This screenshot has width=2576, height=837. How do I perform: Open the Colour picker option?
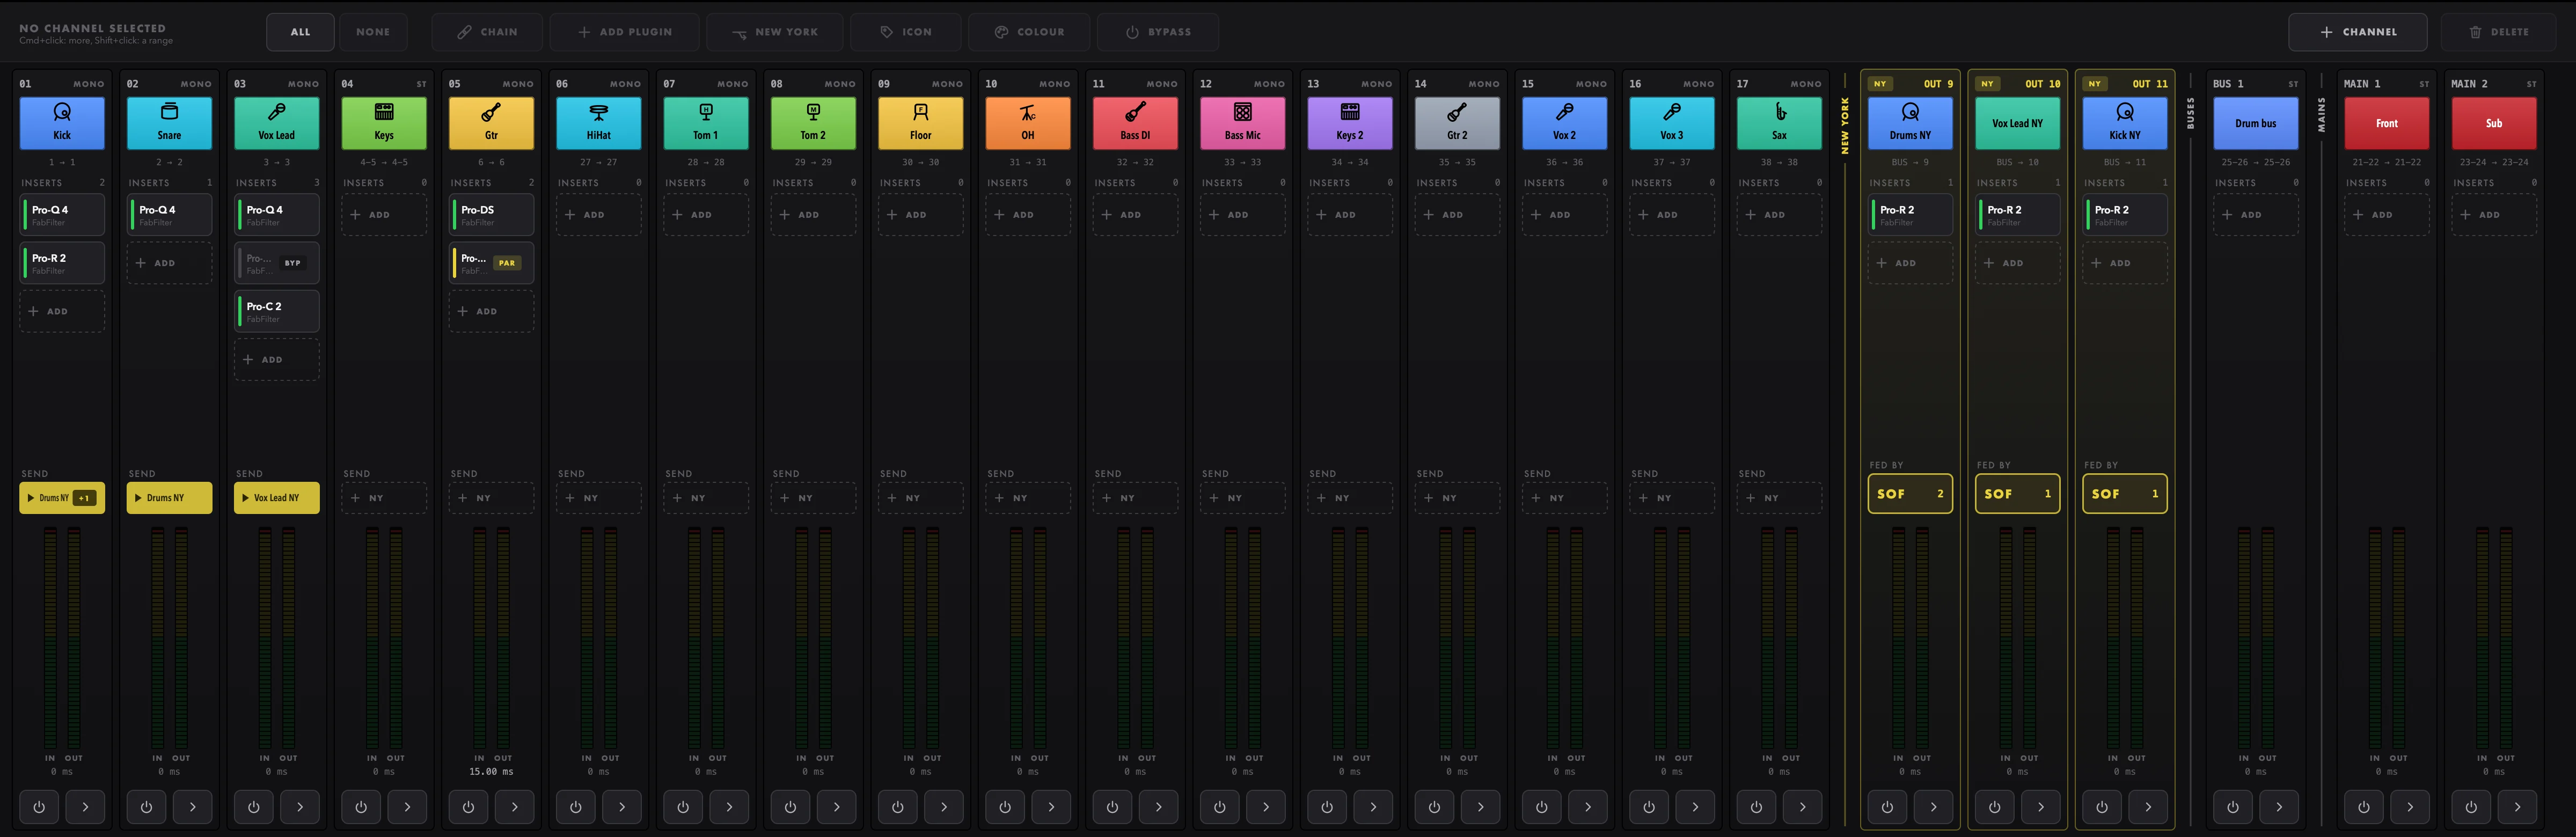click(1029, 32)
